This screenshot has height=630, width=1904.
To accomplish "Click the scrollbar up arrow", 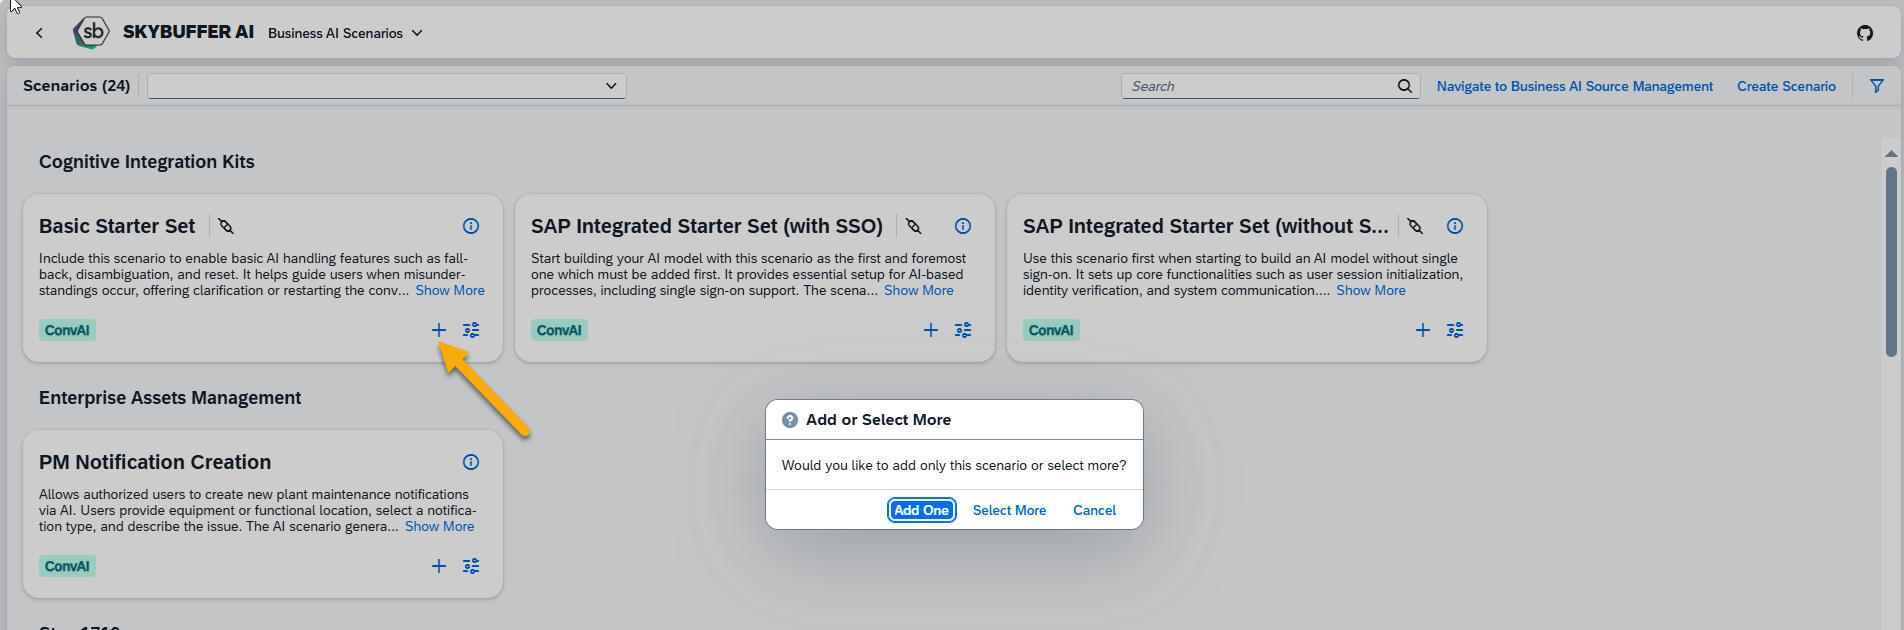I will (1891, 153).
